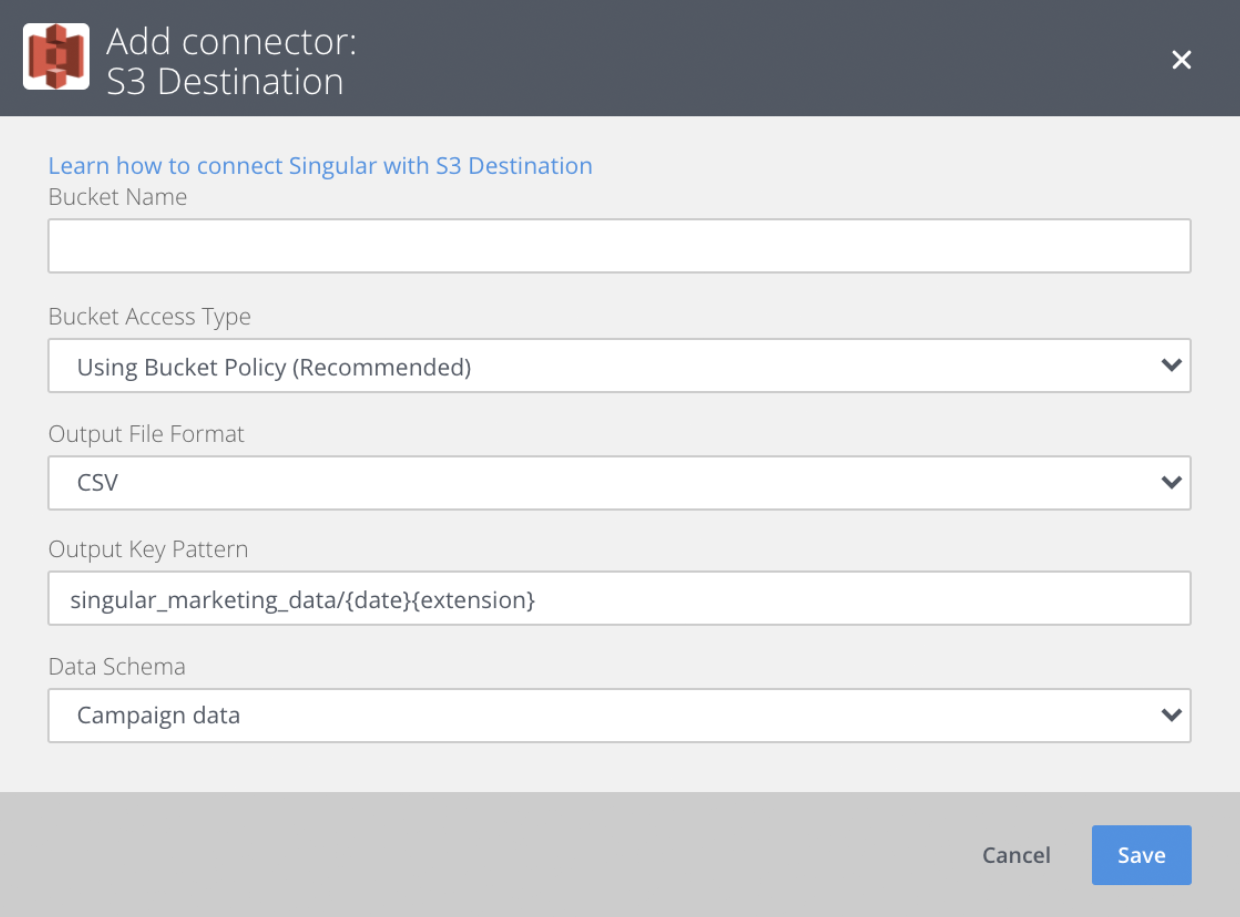Click the Bucket Access Type label
The height and width of the screenshot is (917, 1240).
pyautogui.click(x=150, y=317)
